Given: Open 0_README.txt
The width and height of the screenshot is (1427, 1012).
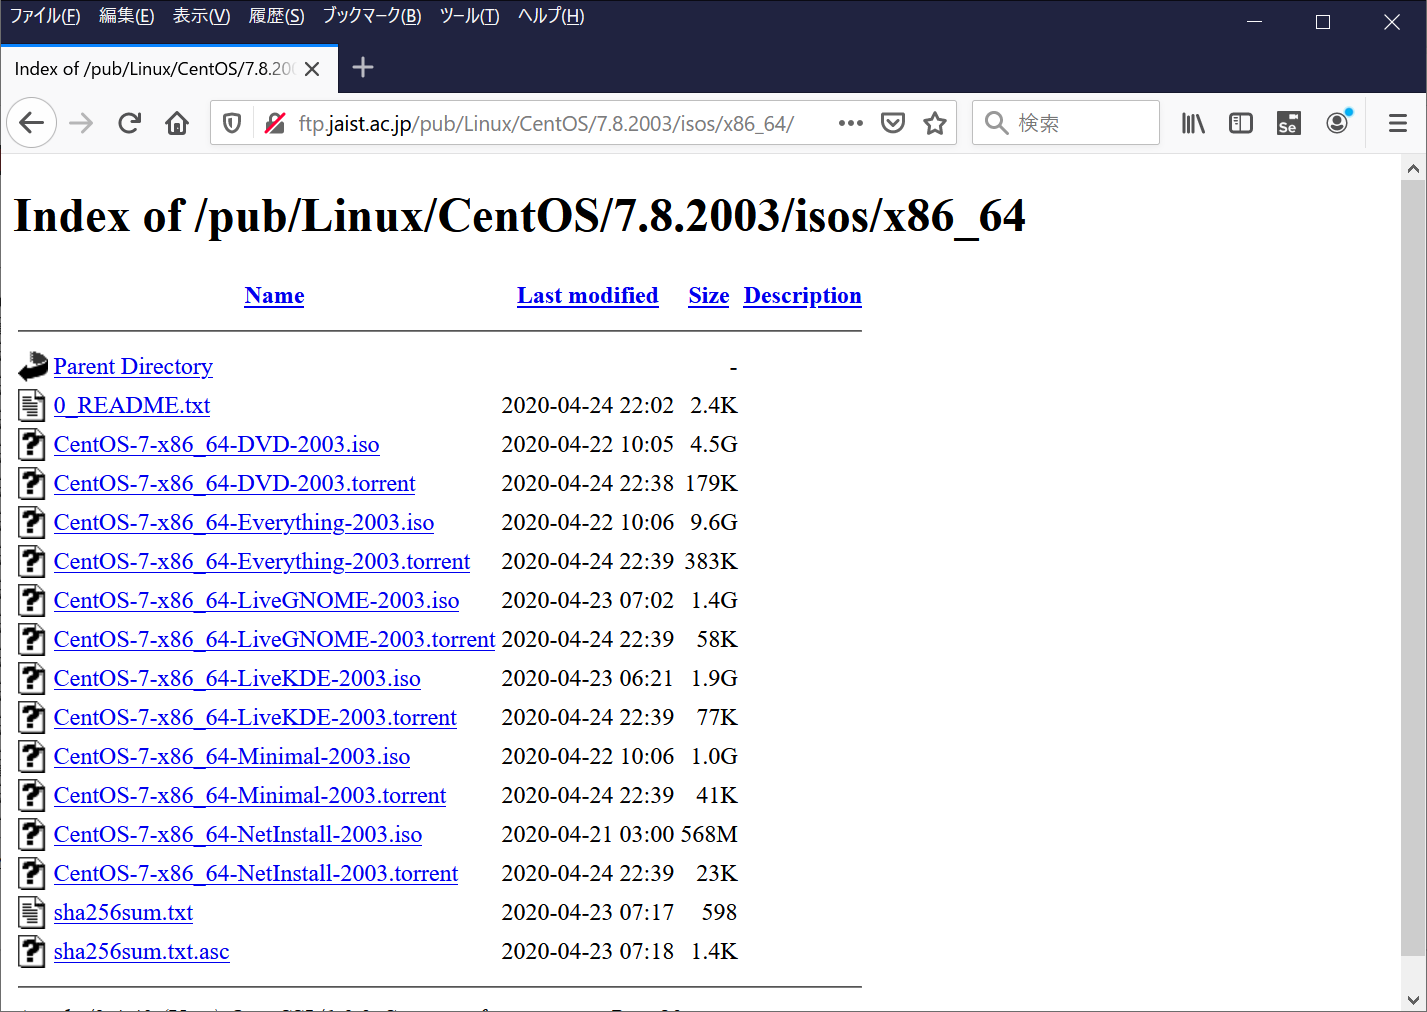Looking at the screenshot, I should click(x=132, y=405).
